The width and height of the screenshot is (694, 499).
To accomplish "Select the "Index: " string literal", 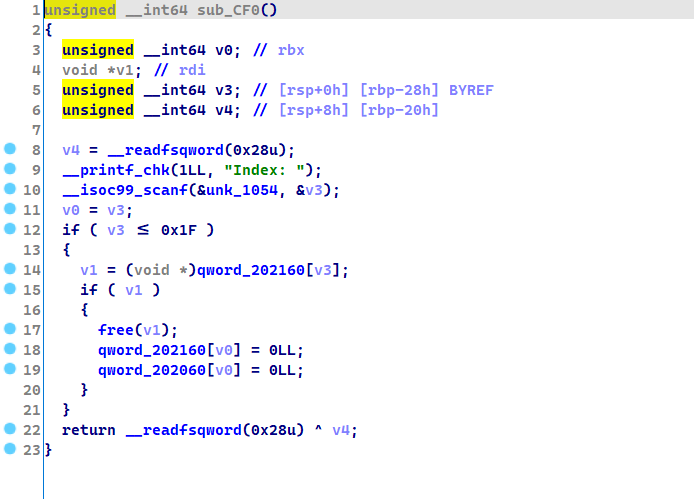I will click(x=265, y=170).
